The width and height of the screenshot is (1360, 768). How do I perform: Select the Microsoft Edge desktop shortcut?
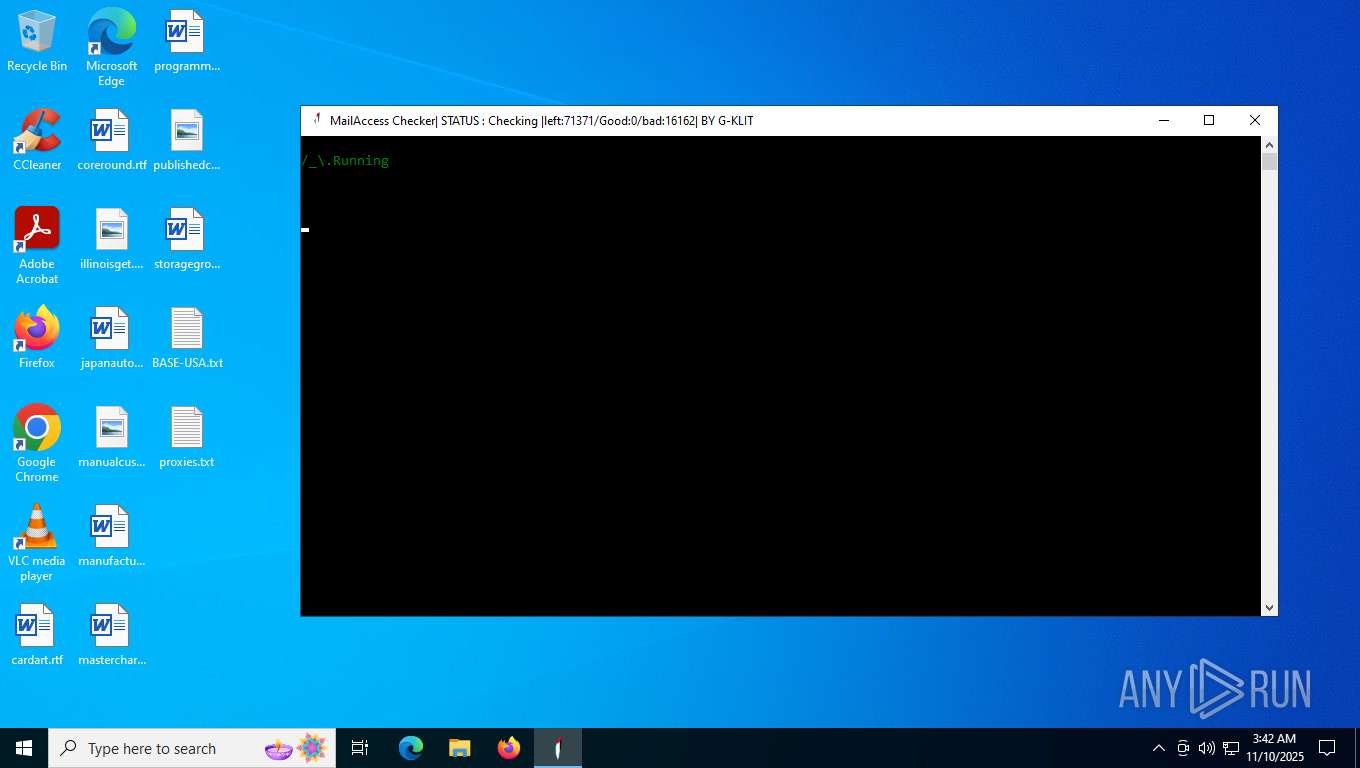coord(111,47)
